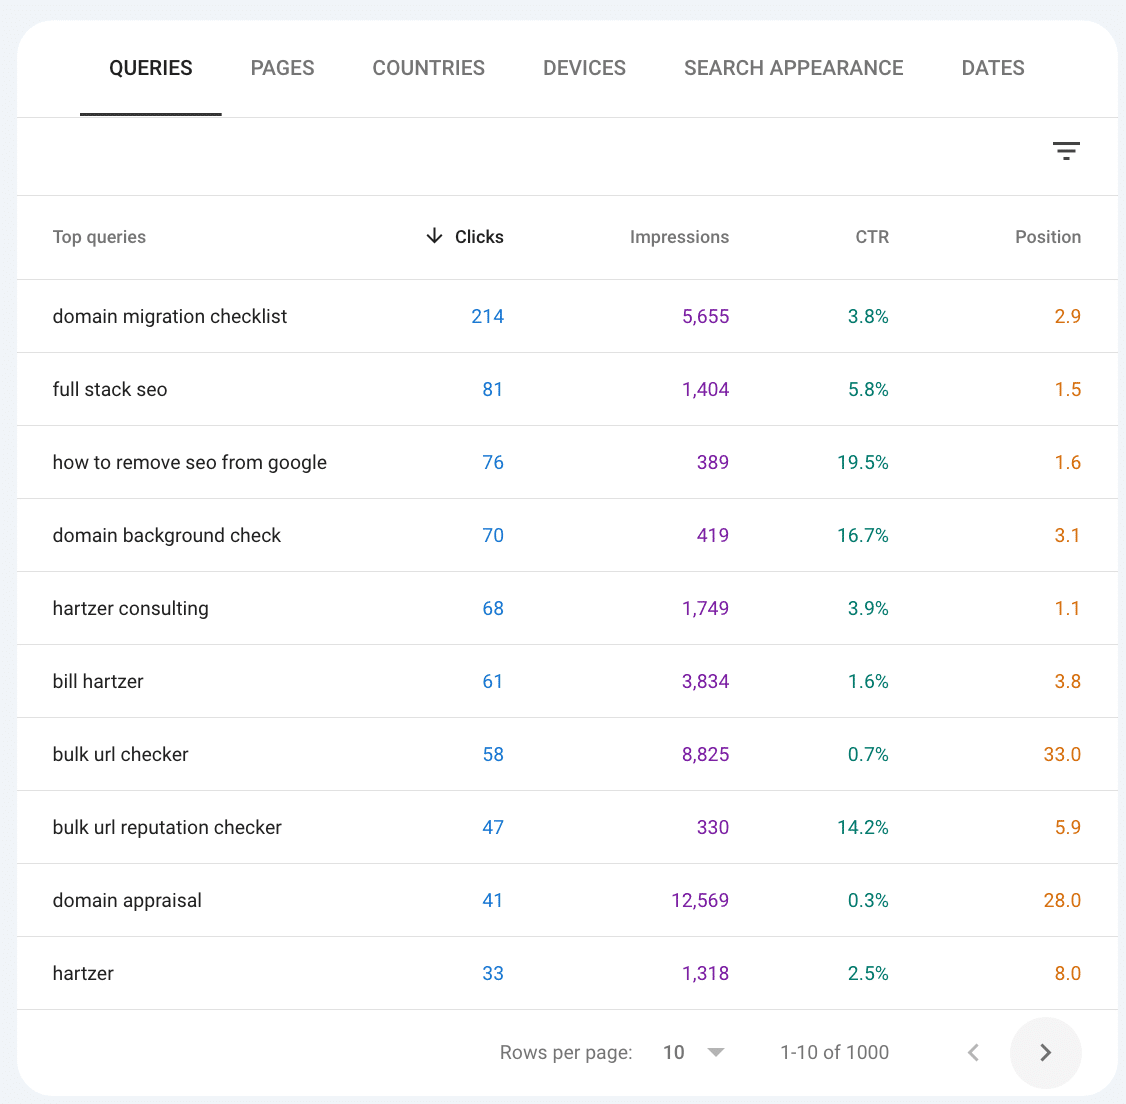
Task: Sort by Impressions column header
Action: 679,237
